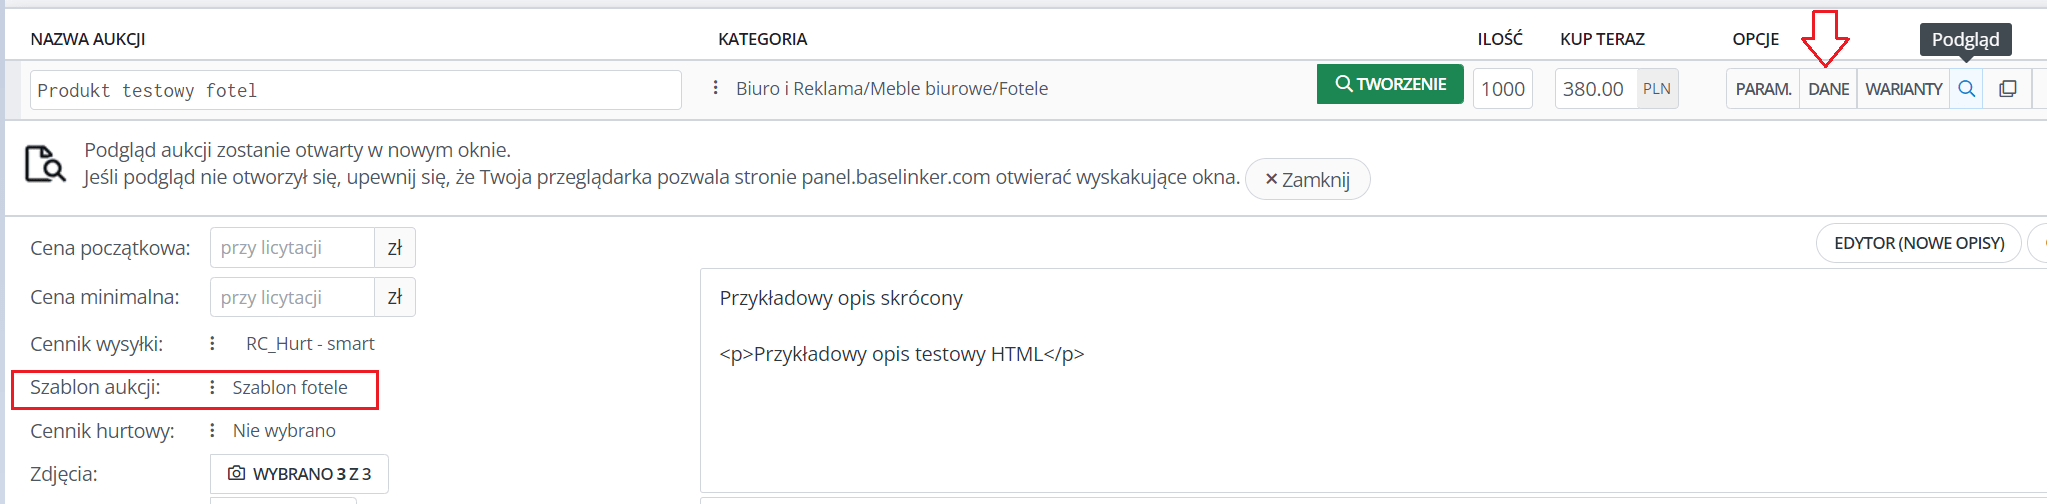Click the preview document icon in notice

45,164
